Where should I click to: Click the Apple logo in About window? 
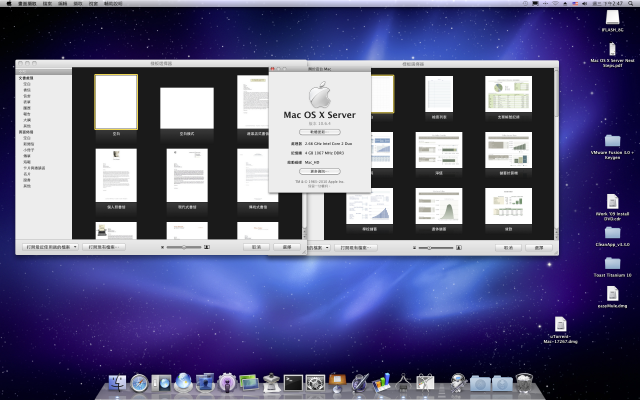[320, 95]
